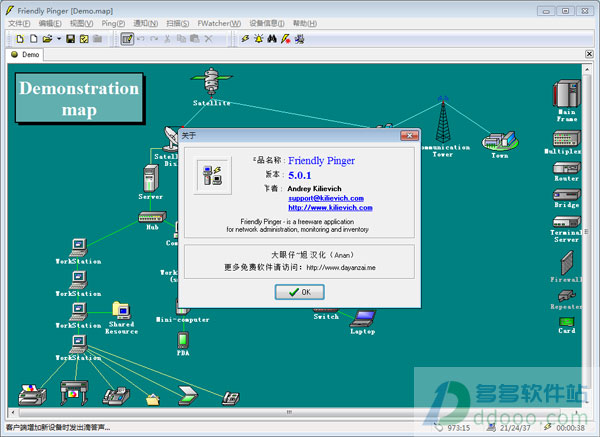
Task: Select the Card device icon
Action: click(567, 321)
